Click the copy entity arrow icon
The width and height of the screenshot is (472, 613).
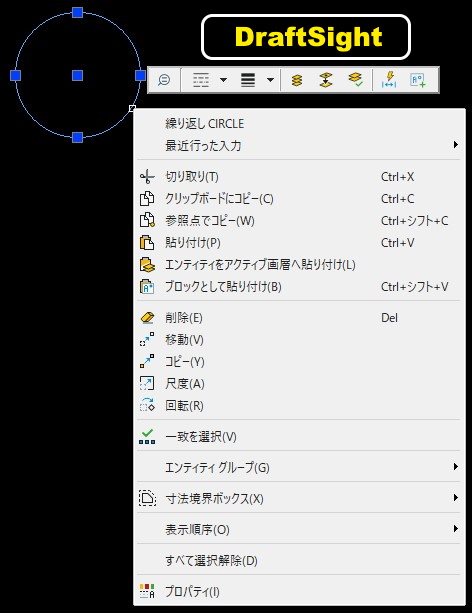[x=147, y=361]
